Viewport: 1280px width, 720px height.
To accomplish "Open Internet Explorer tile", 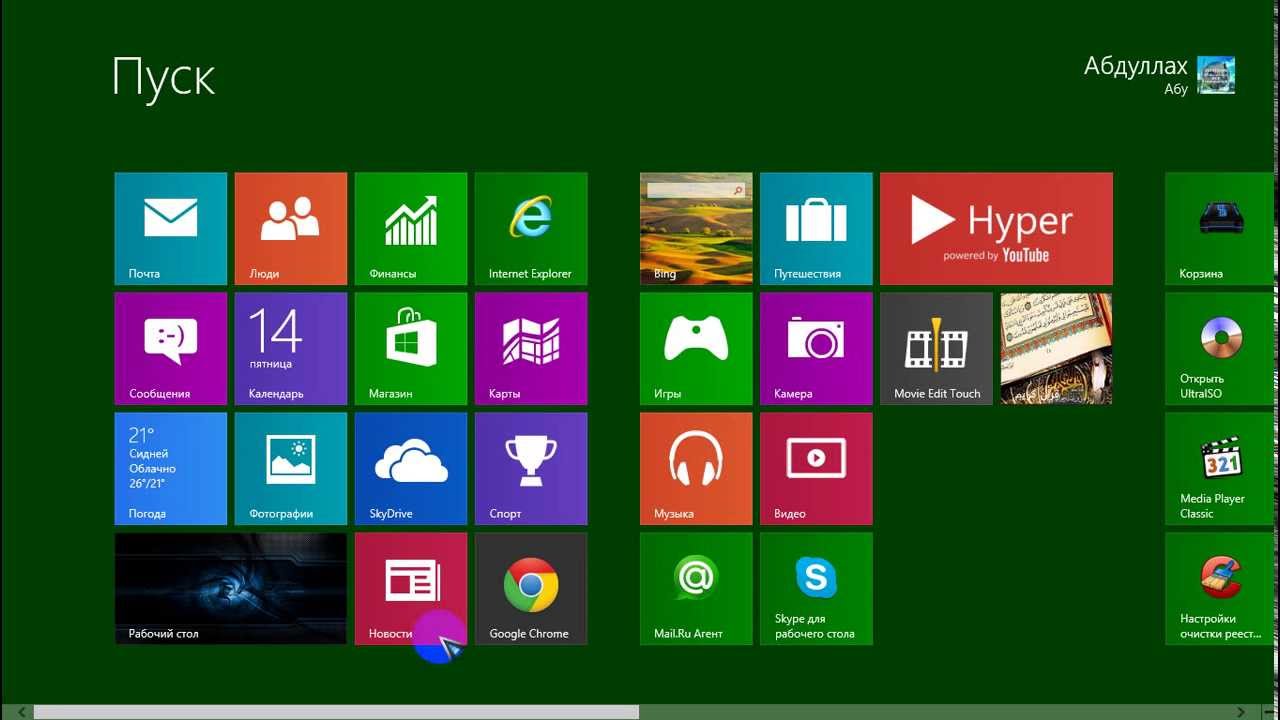I will 531,229.
